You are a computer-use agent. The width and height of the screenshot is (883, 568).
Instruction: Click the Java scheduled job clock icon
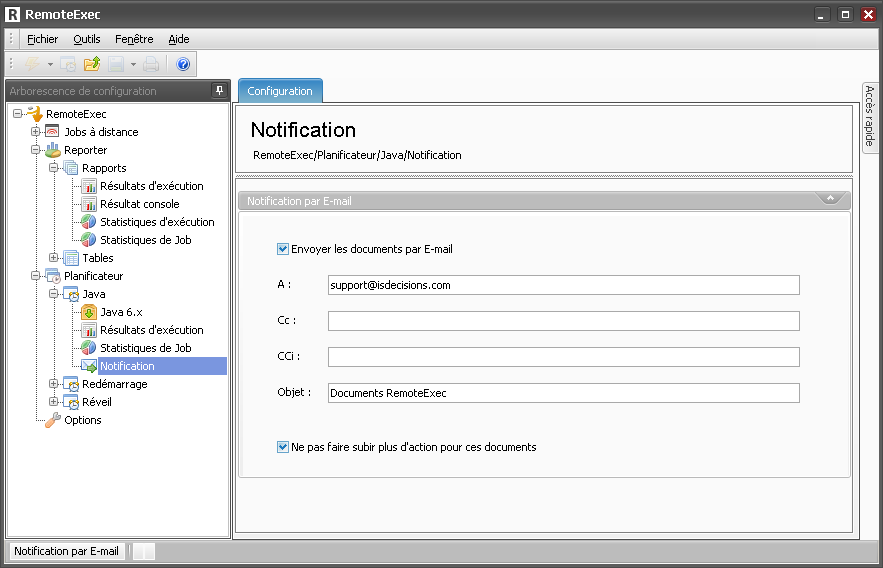click(x=71, y=294)
